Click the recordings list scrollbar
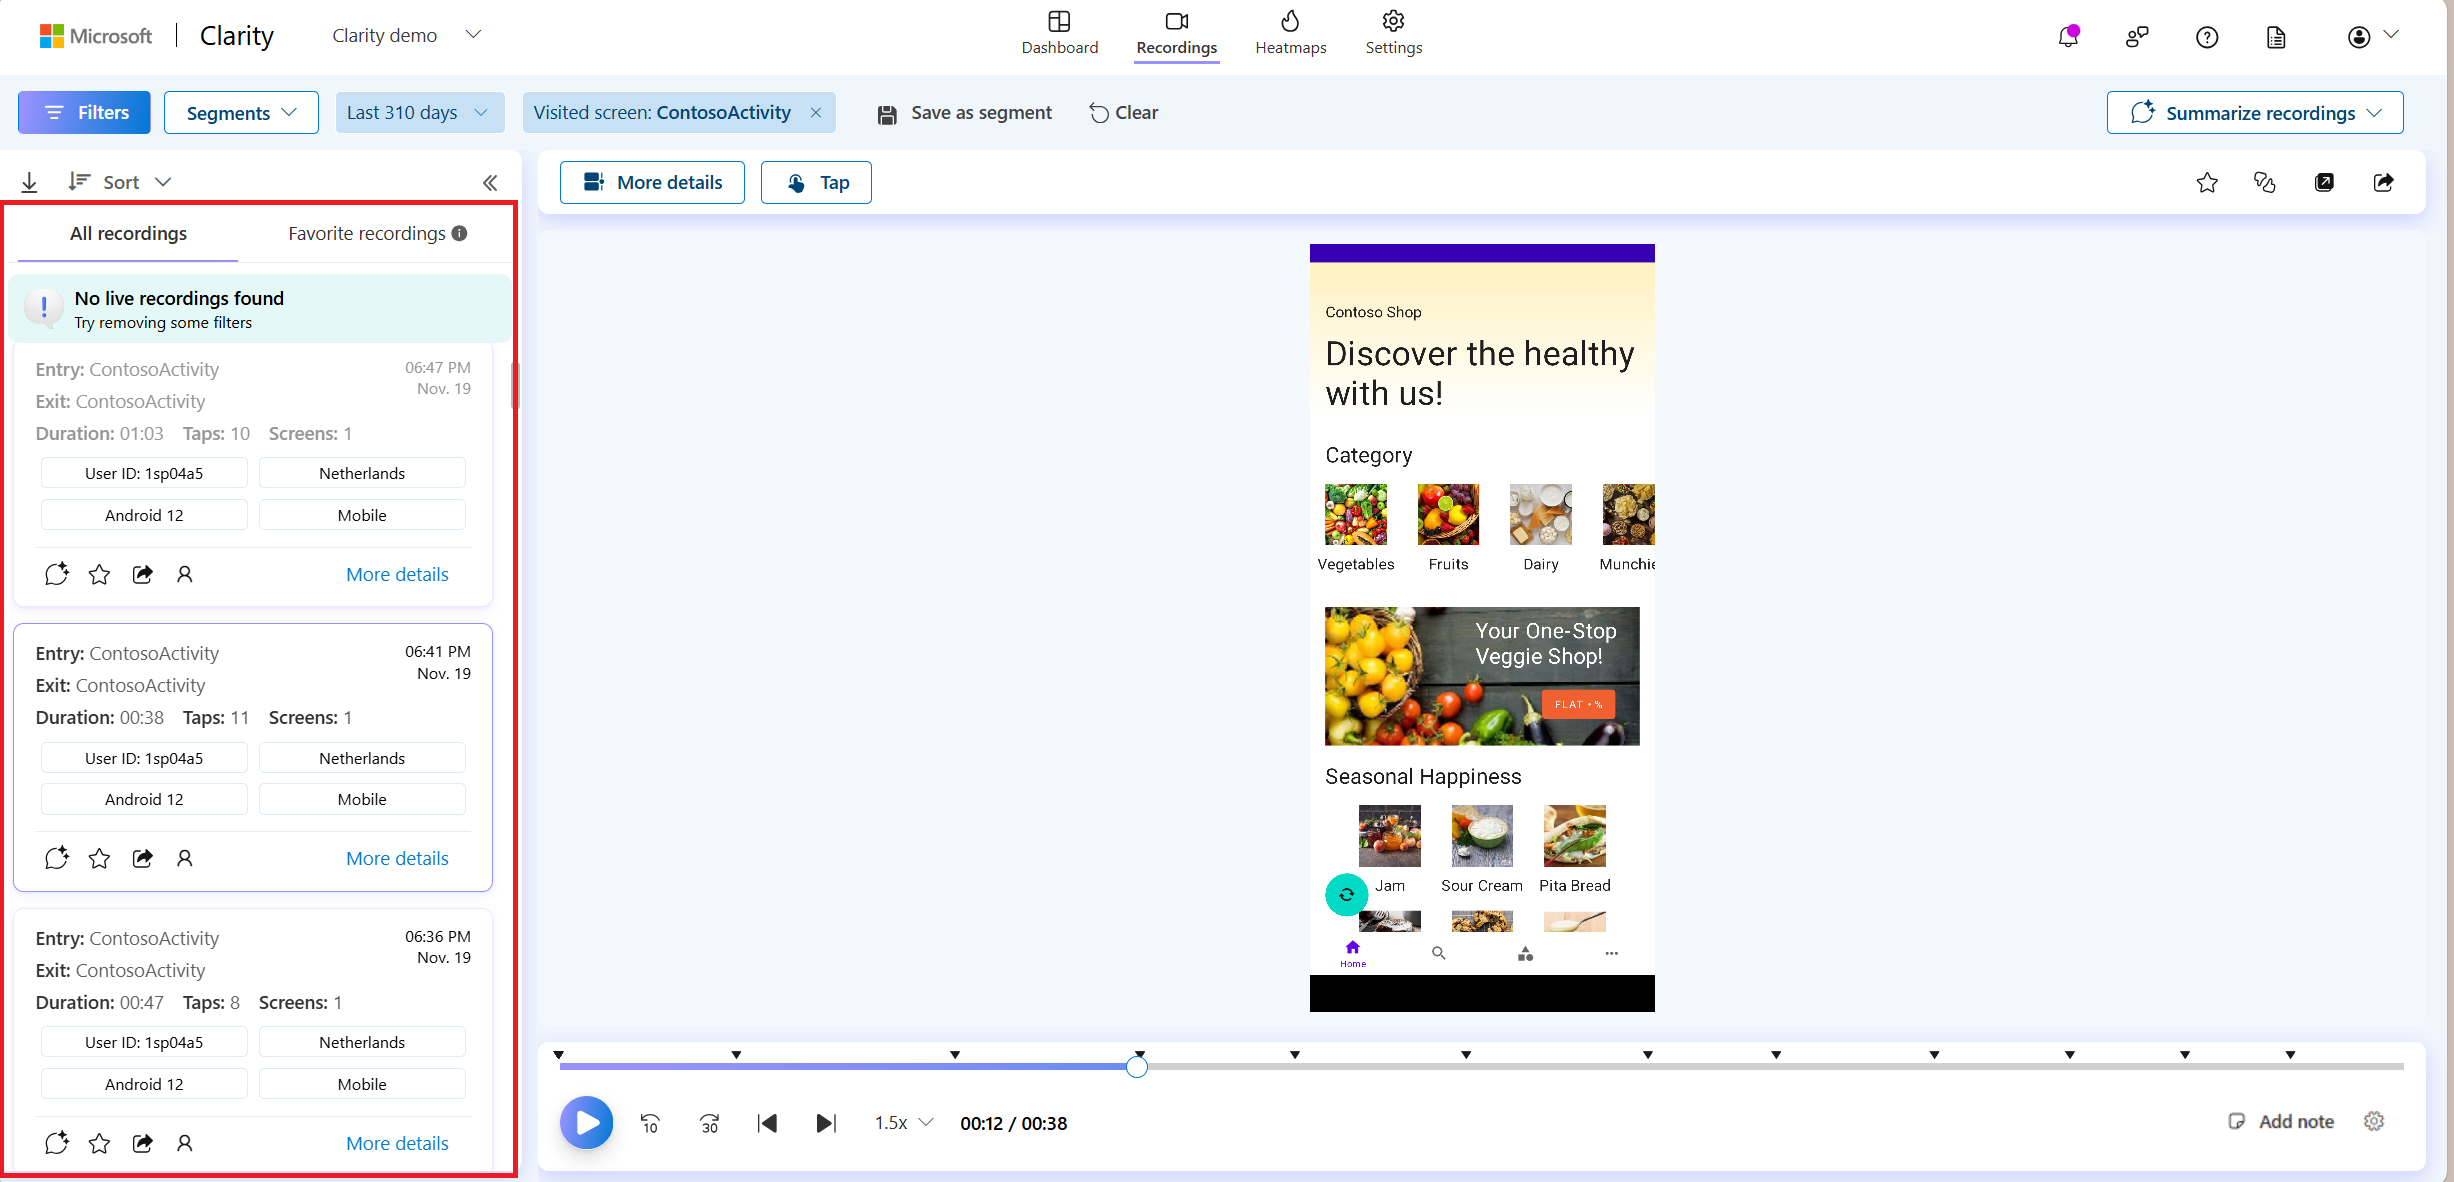The height and width of the screenshot is (1182, 2454). (515, 385)
